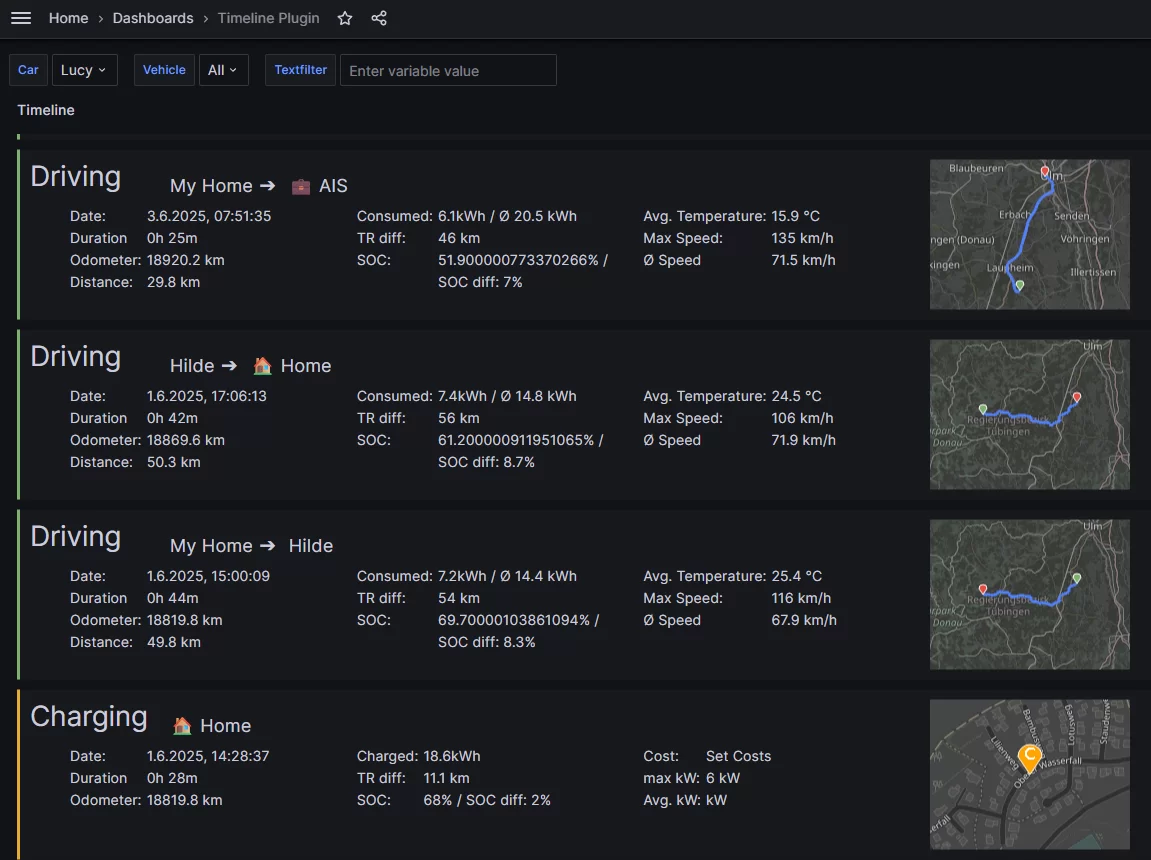This screenshot has width=1151, height=860.
Task: Click odometer value '18920.2 km'
Action: 186,260
